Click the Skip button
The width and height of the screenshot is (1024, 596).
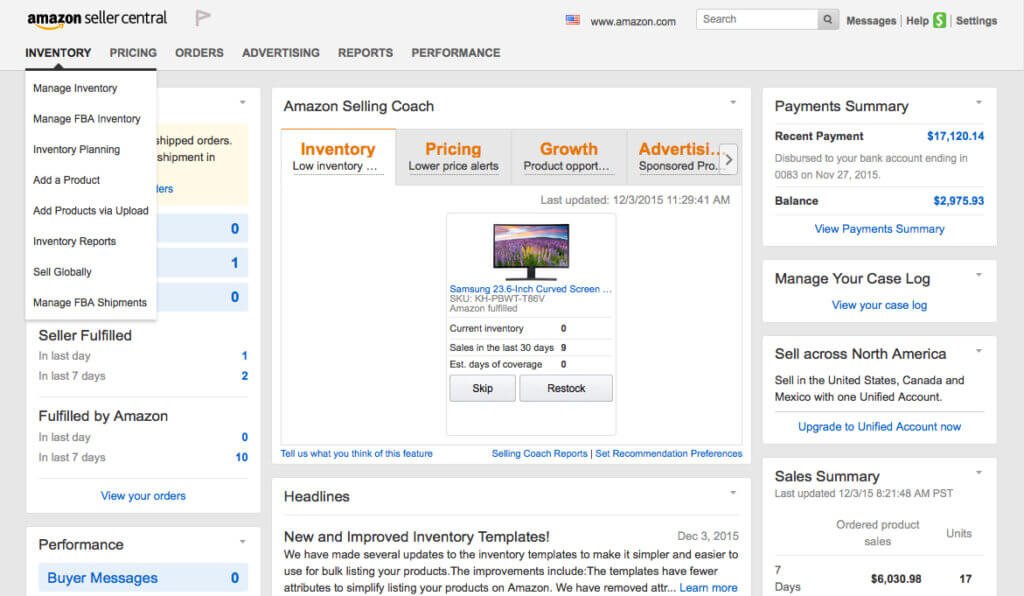483,388
